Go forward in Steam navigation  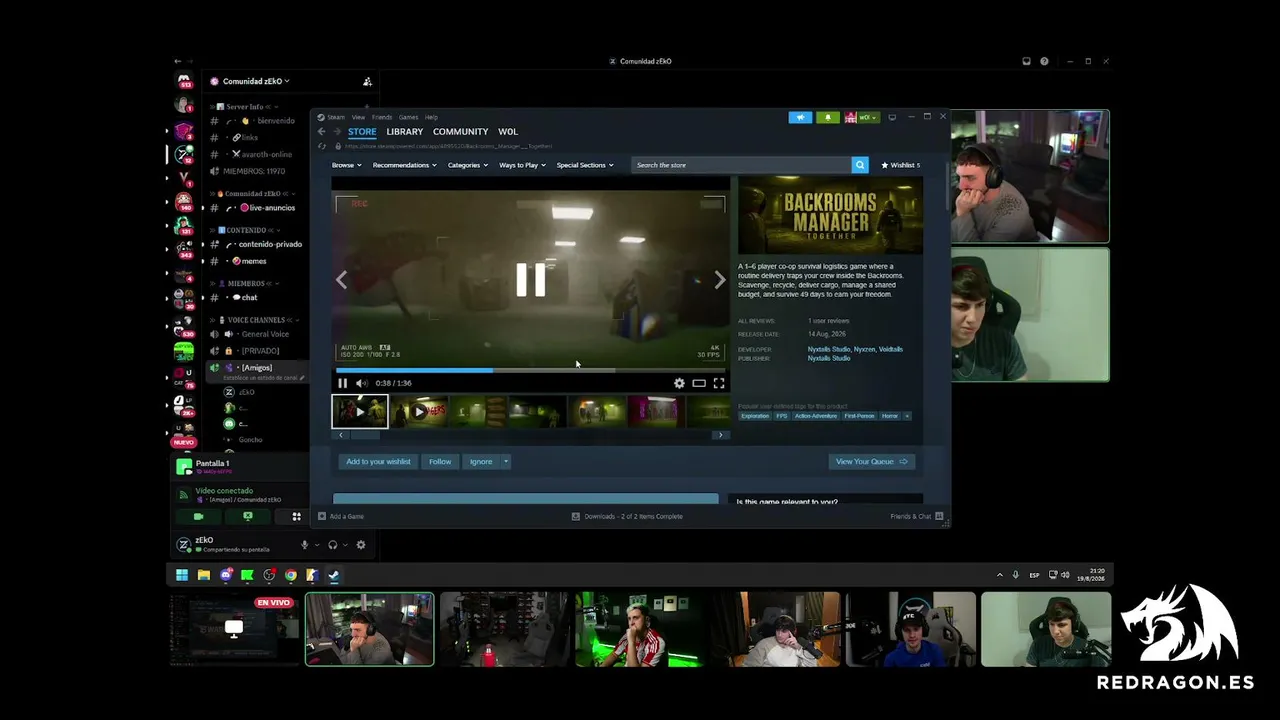pyautogui.click(x=337, y=132)
